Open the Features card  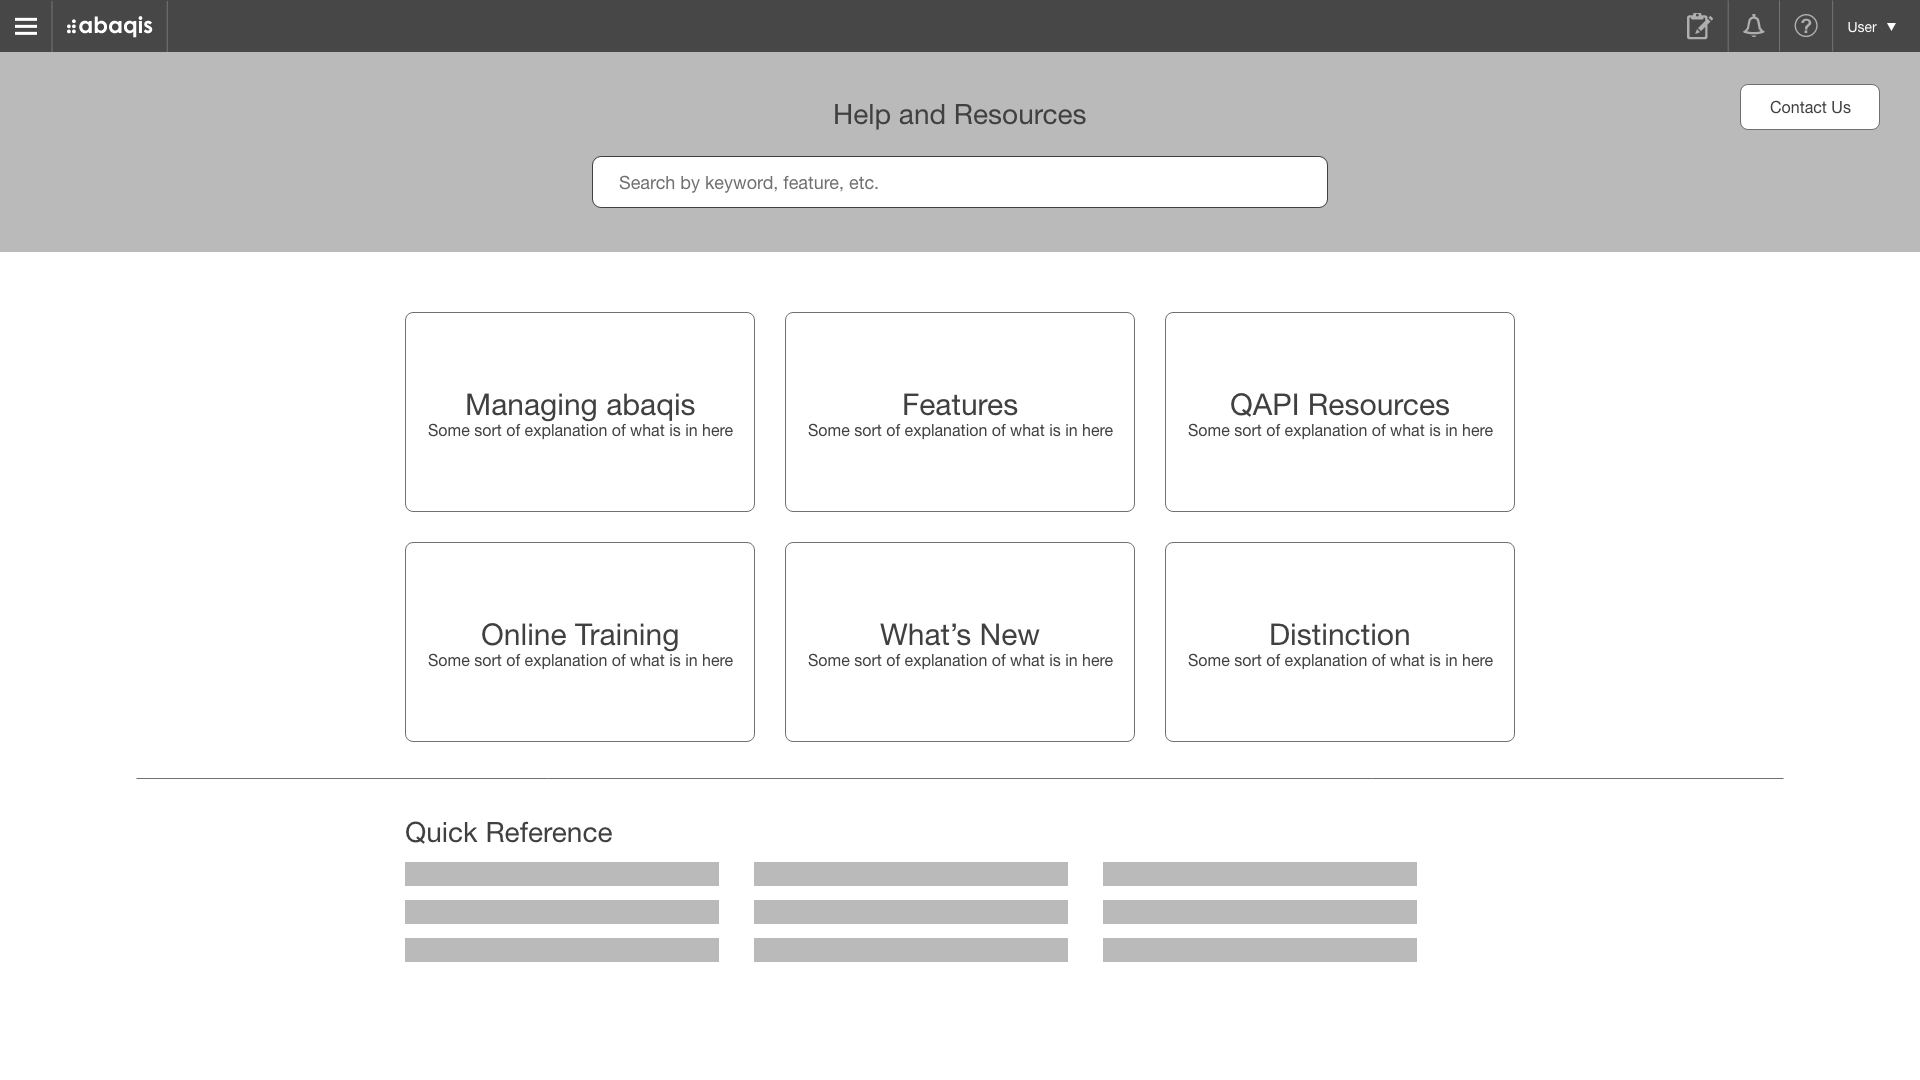coord(960,412)
